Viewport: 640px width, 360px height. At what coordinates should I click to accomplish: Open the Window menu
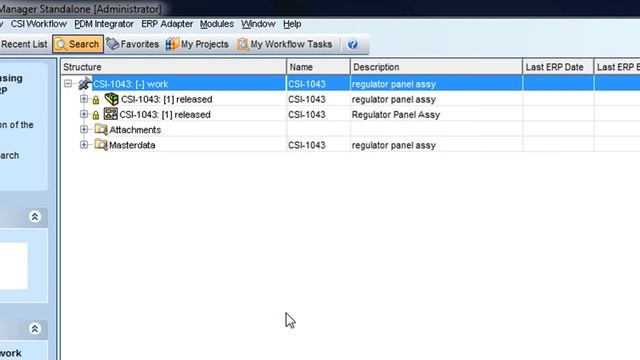258,24
